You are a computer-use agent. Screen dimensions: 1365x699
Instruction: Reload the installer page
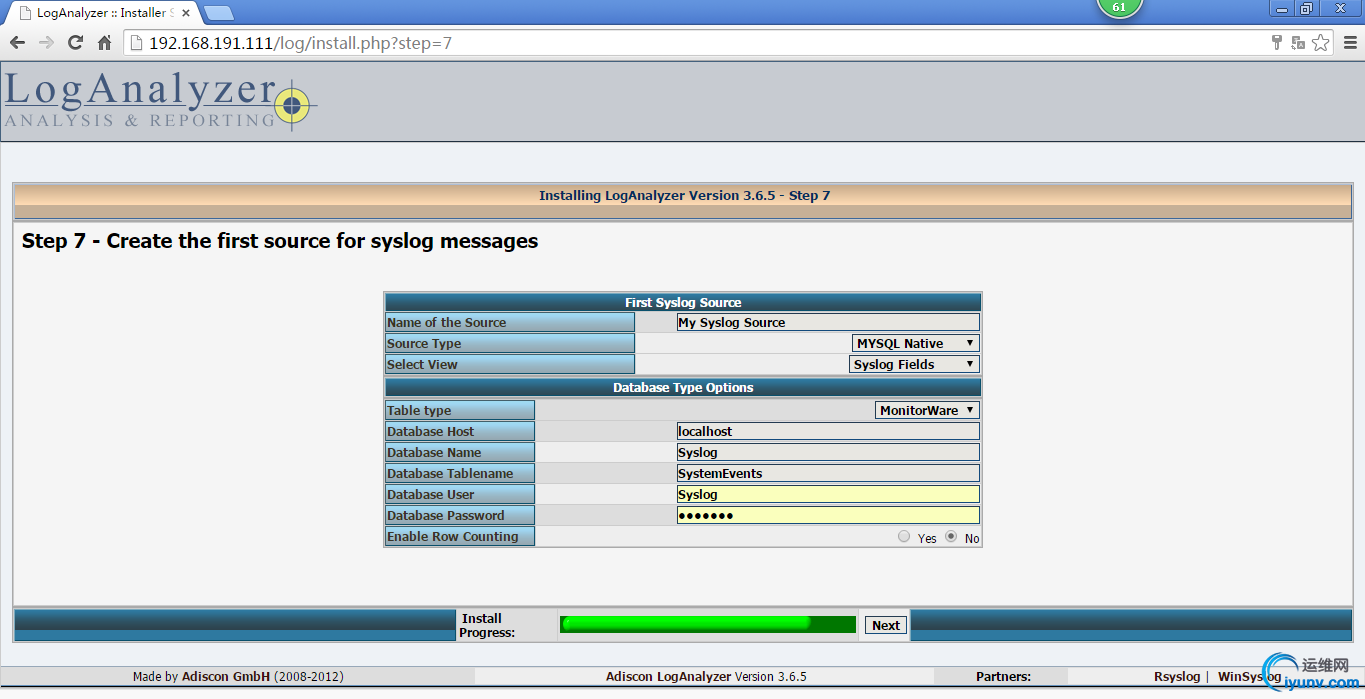(75, 43)
